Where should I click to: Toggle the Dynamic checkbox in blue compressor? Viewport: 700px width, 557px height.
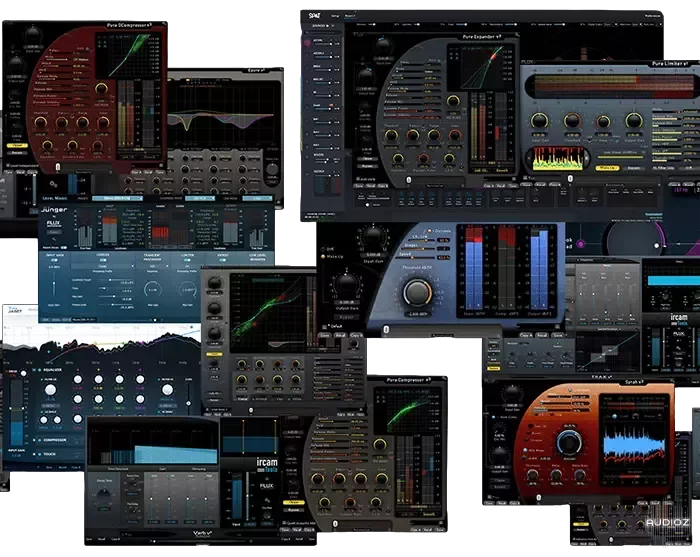pos(431,231)
